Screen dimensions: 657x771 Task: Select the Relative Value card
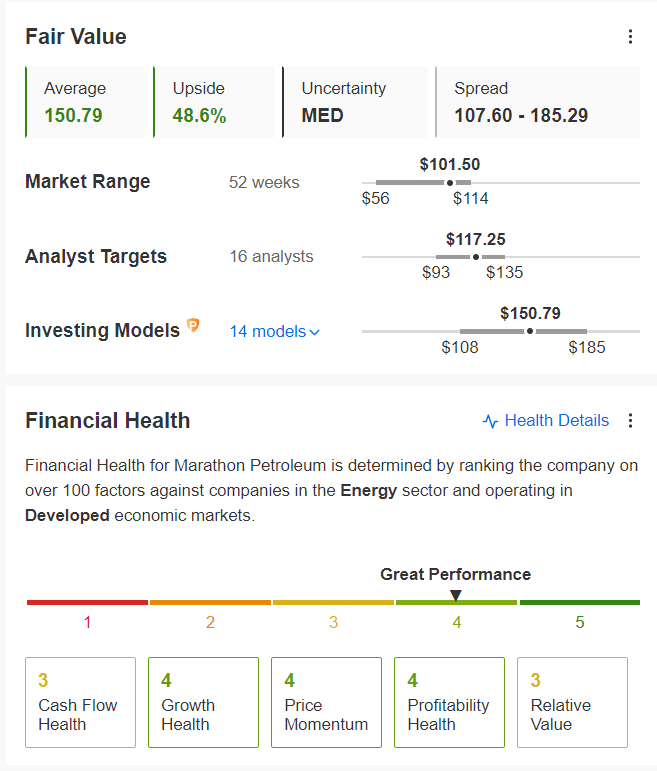pyautogui.click(x=572, y=702)
